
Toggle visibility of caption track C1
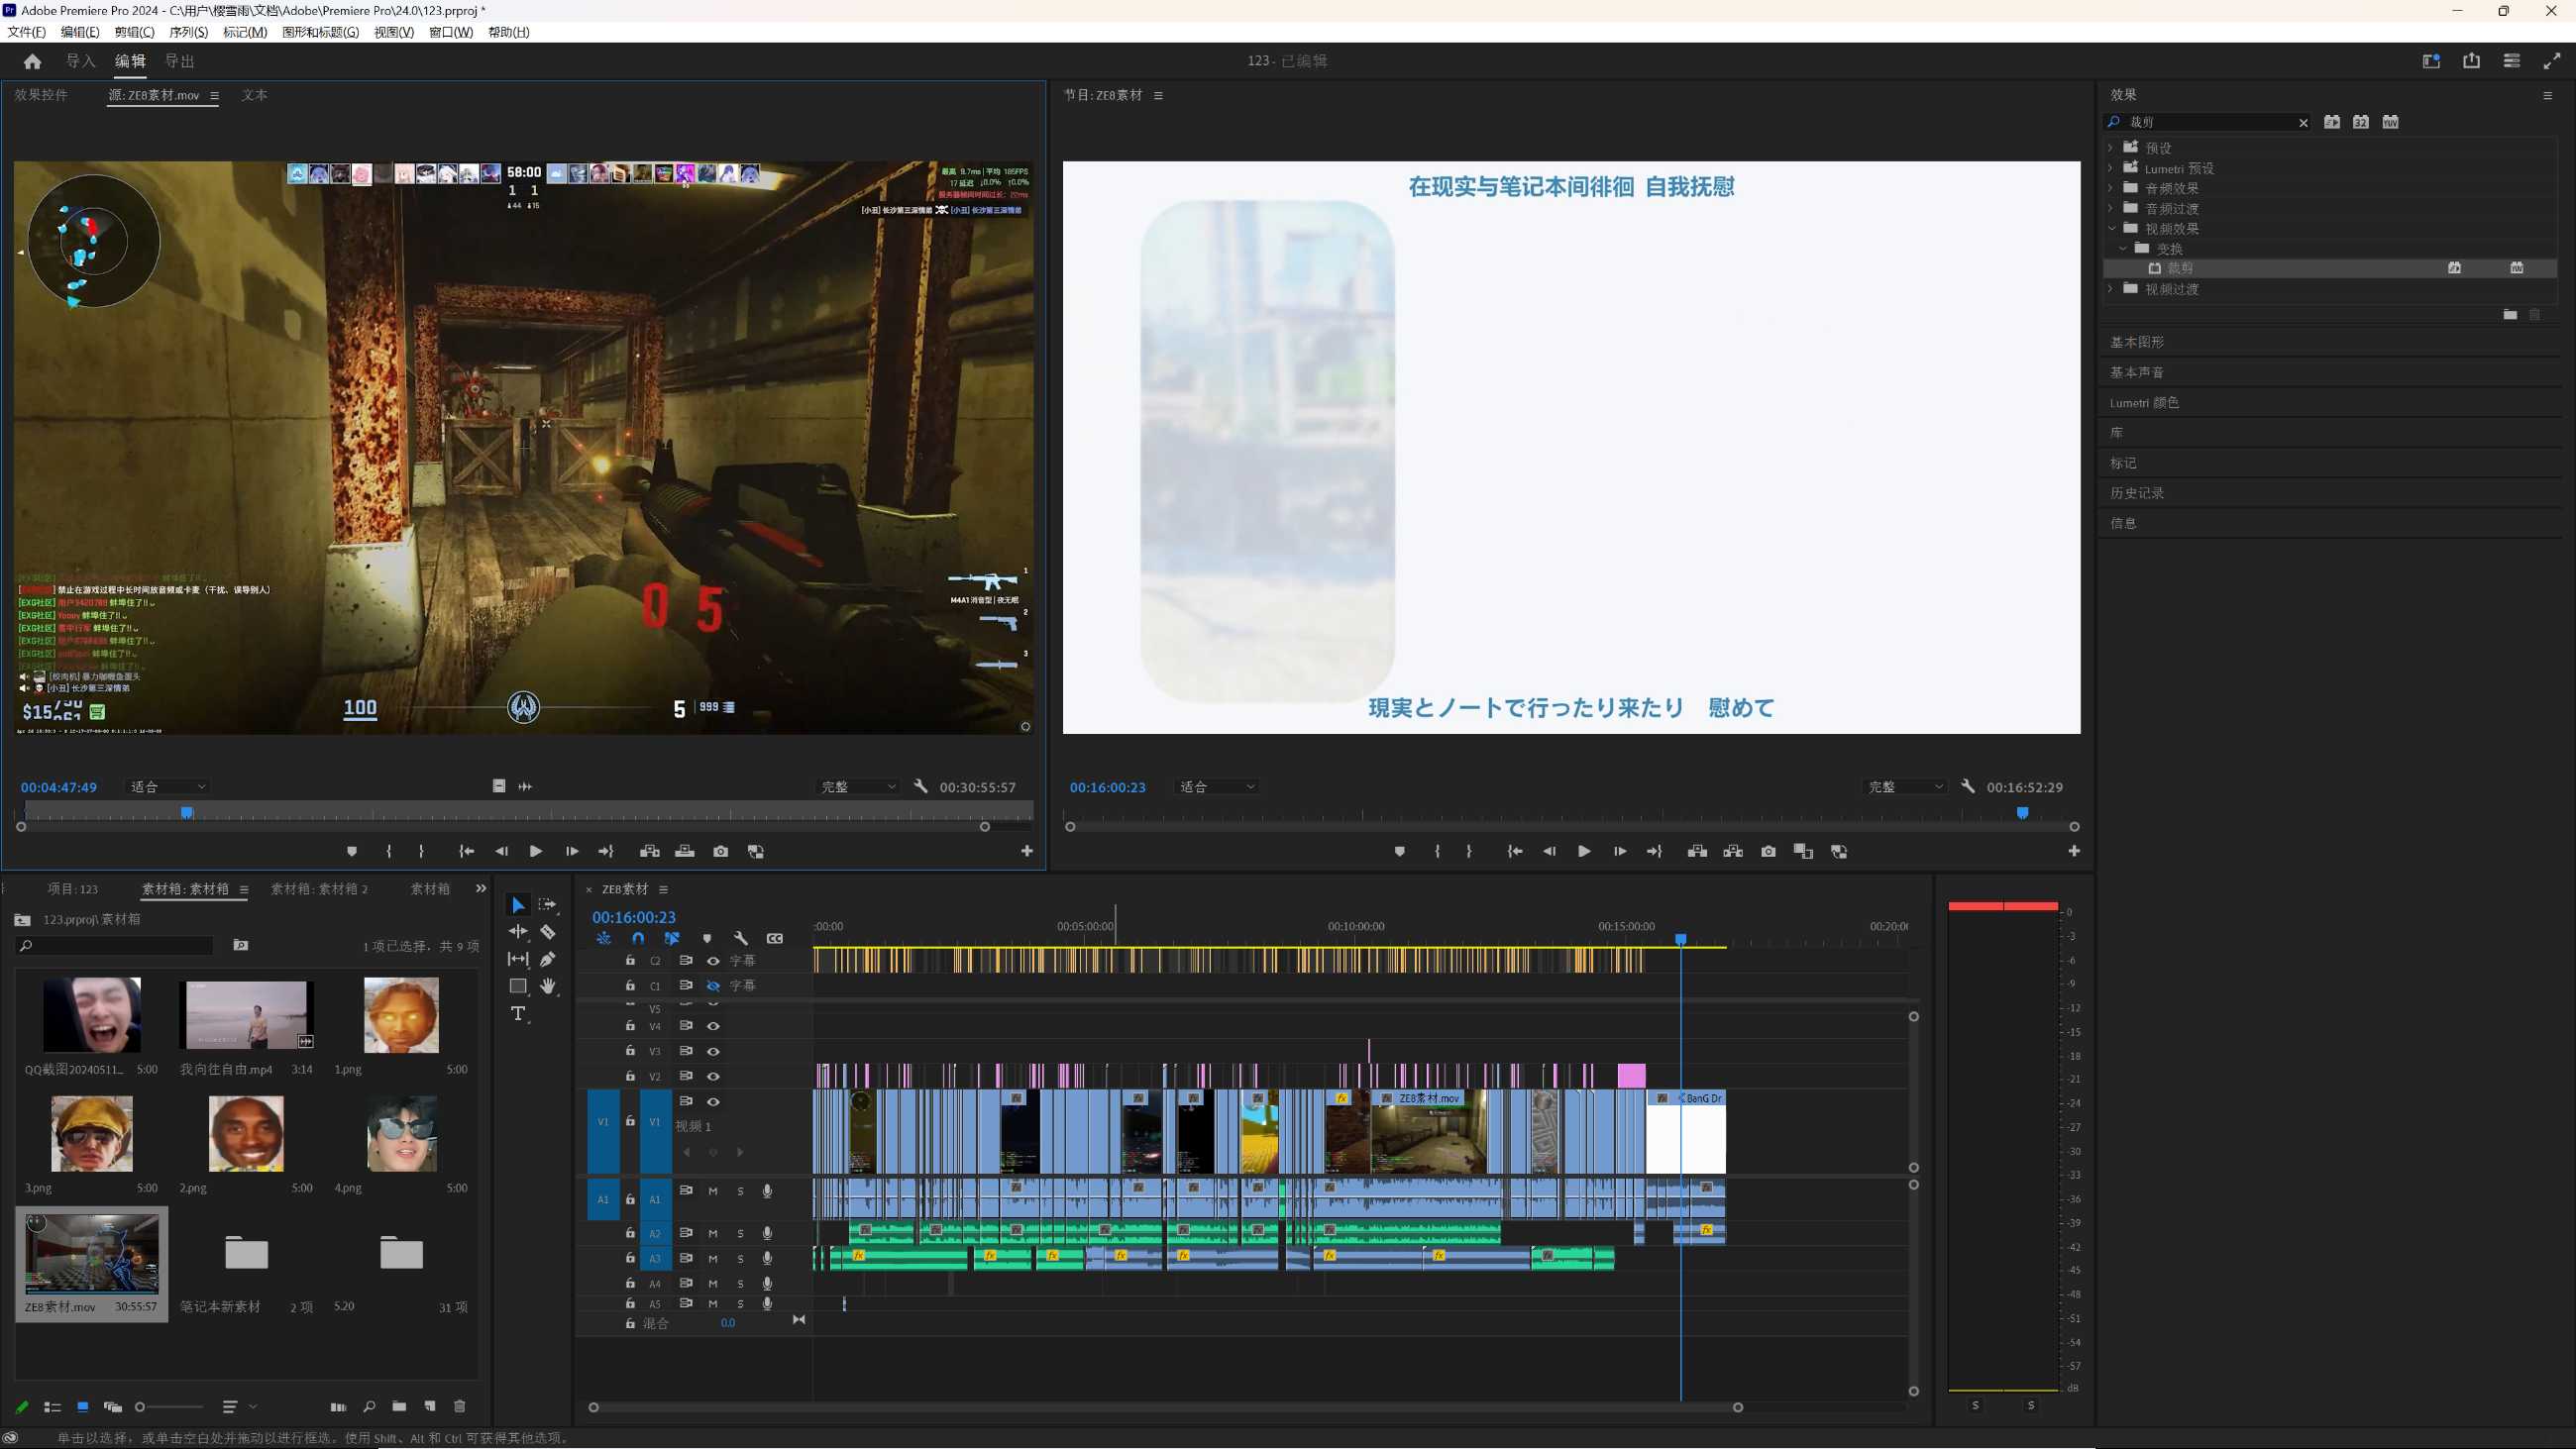coord(713,986)
